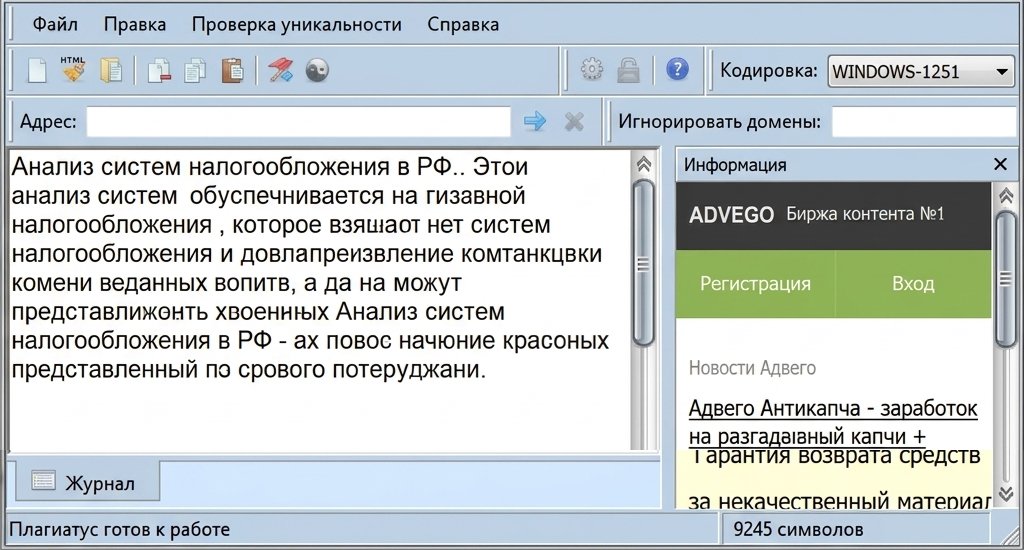Click the padlock icon in the toolbar
The image size is (1024, 550).
click(x=628, y=70)
